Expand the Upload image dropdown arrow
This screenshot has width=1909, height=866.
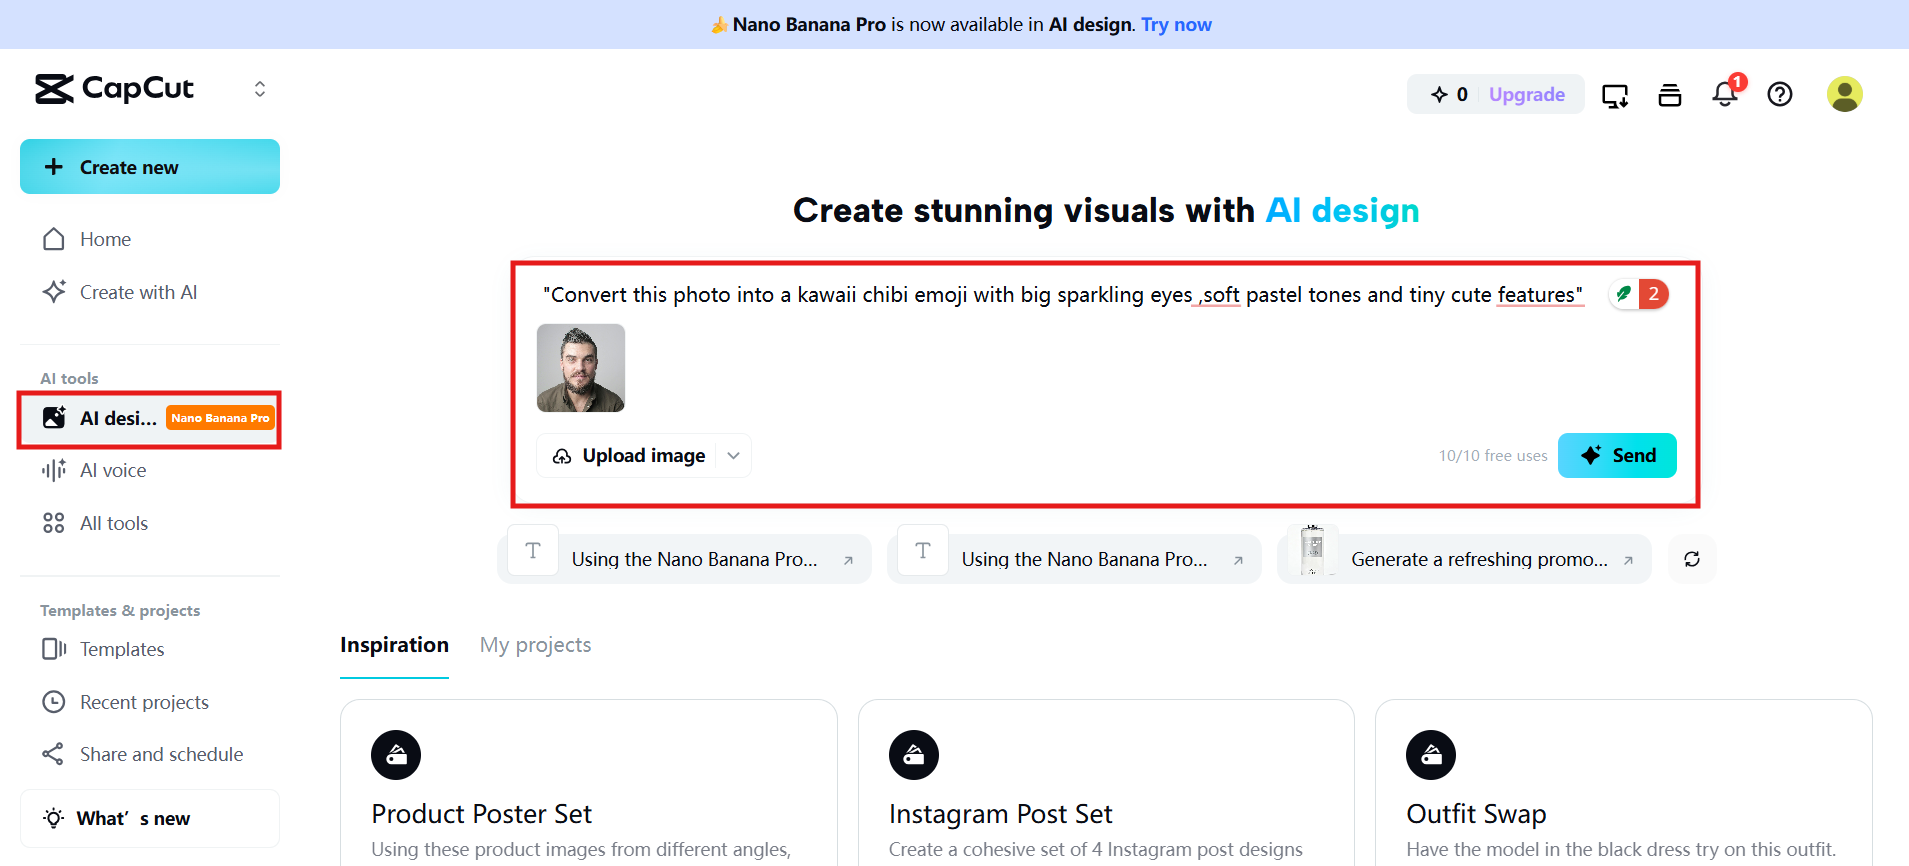734,456
